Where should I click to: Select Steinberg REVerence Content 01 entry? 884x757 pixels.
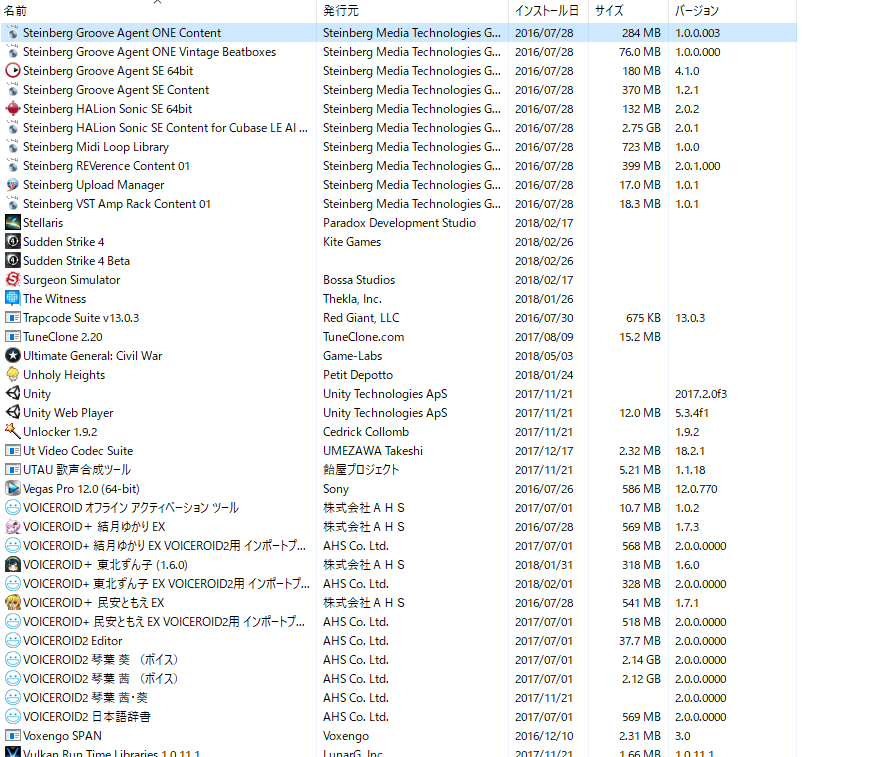106,166
